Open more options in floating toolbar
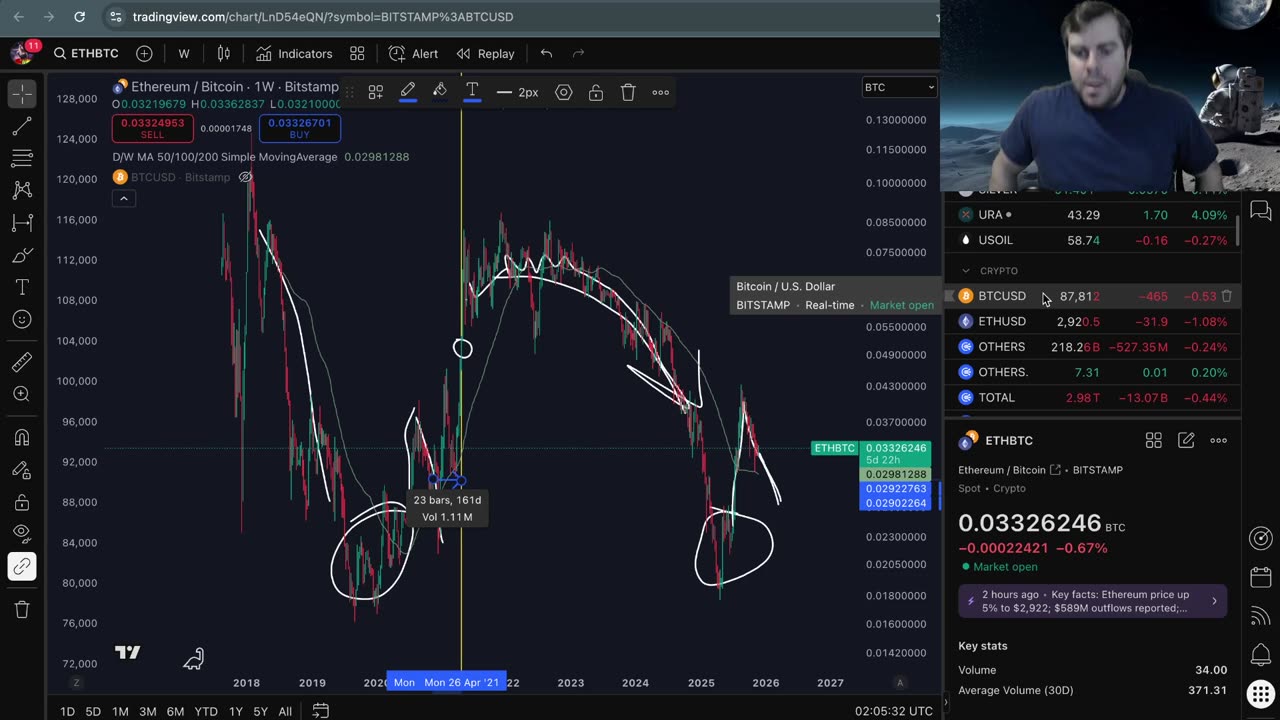The width and height of the screenshot is (1280, 720). pyautogui.click(x=660, y=92)
